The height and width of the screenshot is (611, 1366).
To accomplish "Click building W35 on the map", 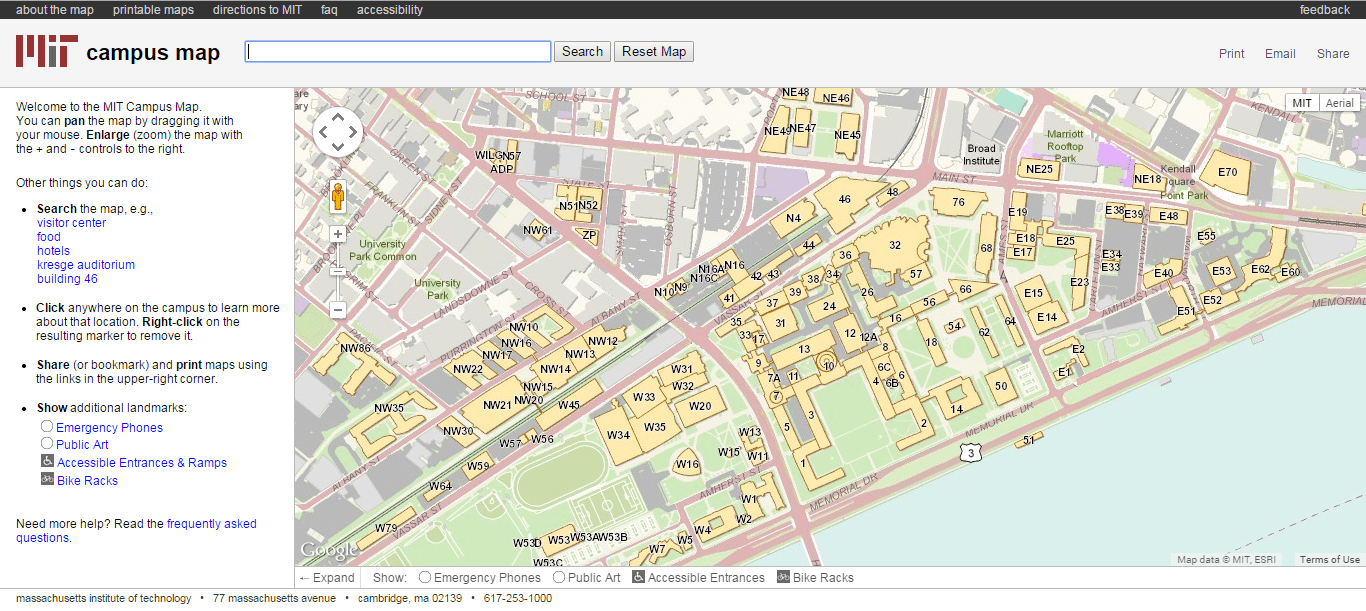I will (654, 427).
